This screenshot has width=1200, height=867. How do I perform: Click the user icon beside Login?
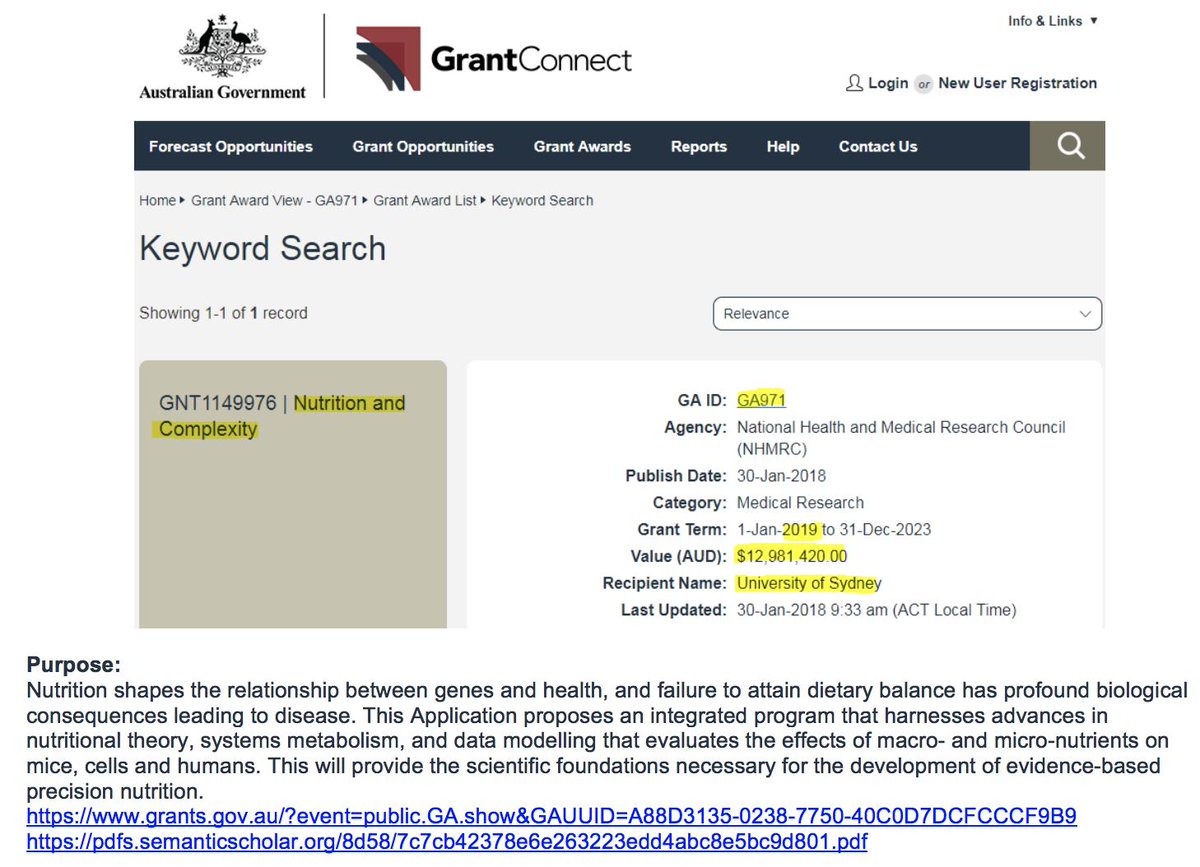[854, 83]
